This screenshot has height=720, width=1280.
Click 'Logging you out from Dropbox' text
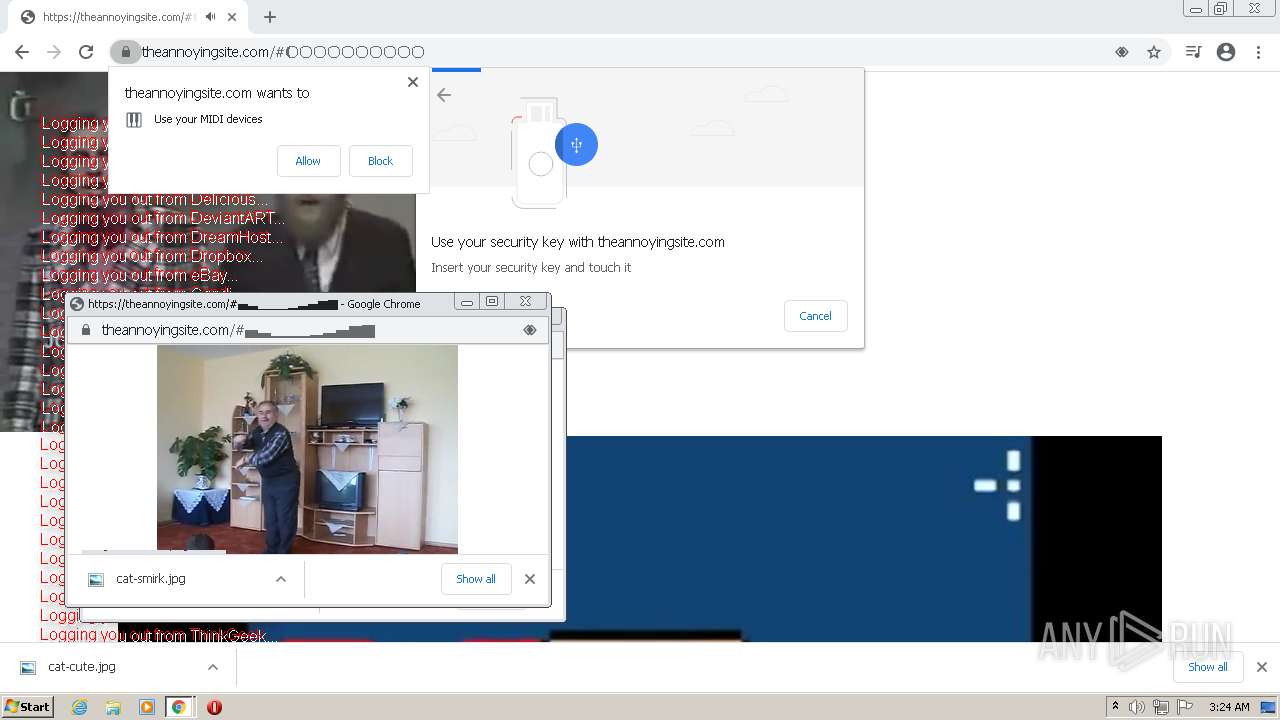click(152, 256)
